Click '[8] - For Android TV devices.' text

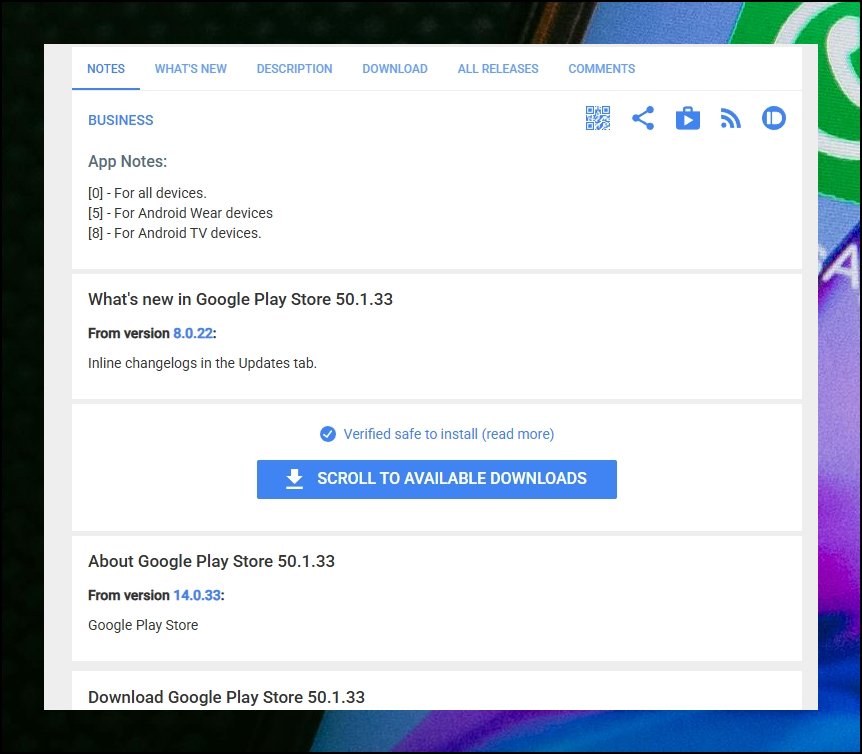coord(175,233)
